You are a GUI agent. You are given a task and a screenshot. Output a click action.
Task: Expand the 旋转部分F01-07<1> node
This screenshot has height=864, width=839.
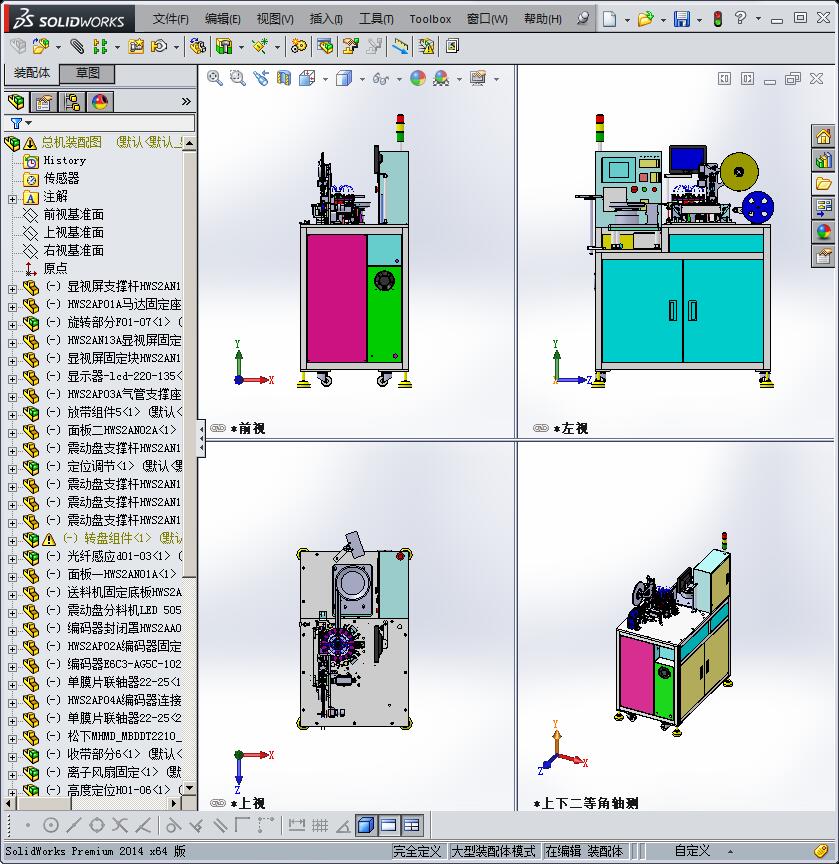pyautogui.click(x=12, y=325)
